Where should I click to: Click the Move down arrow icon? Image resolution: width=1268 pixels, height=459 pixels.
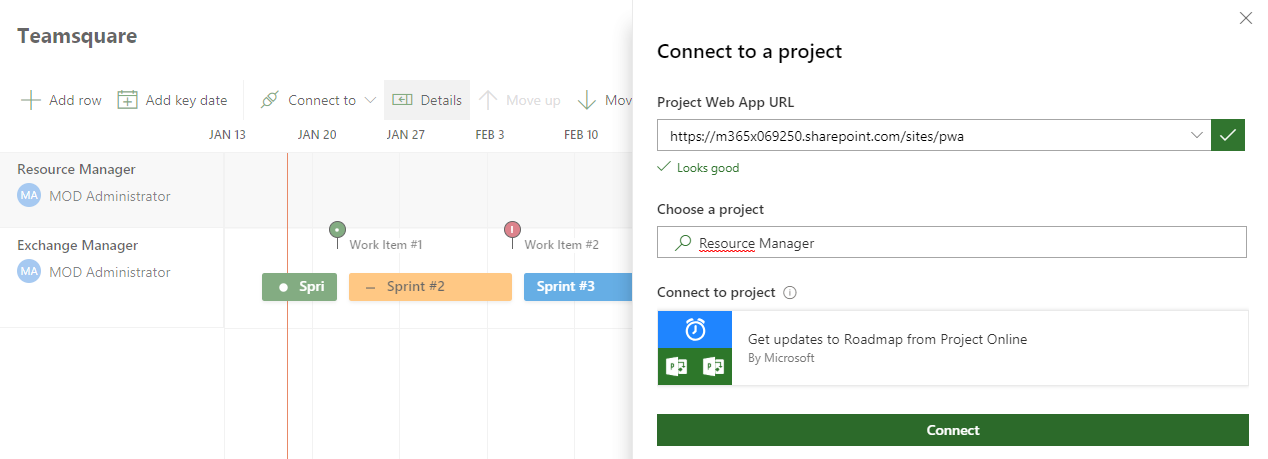click(x=587, y=100)
